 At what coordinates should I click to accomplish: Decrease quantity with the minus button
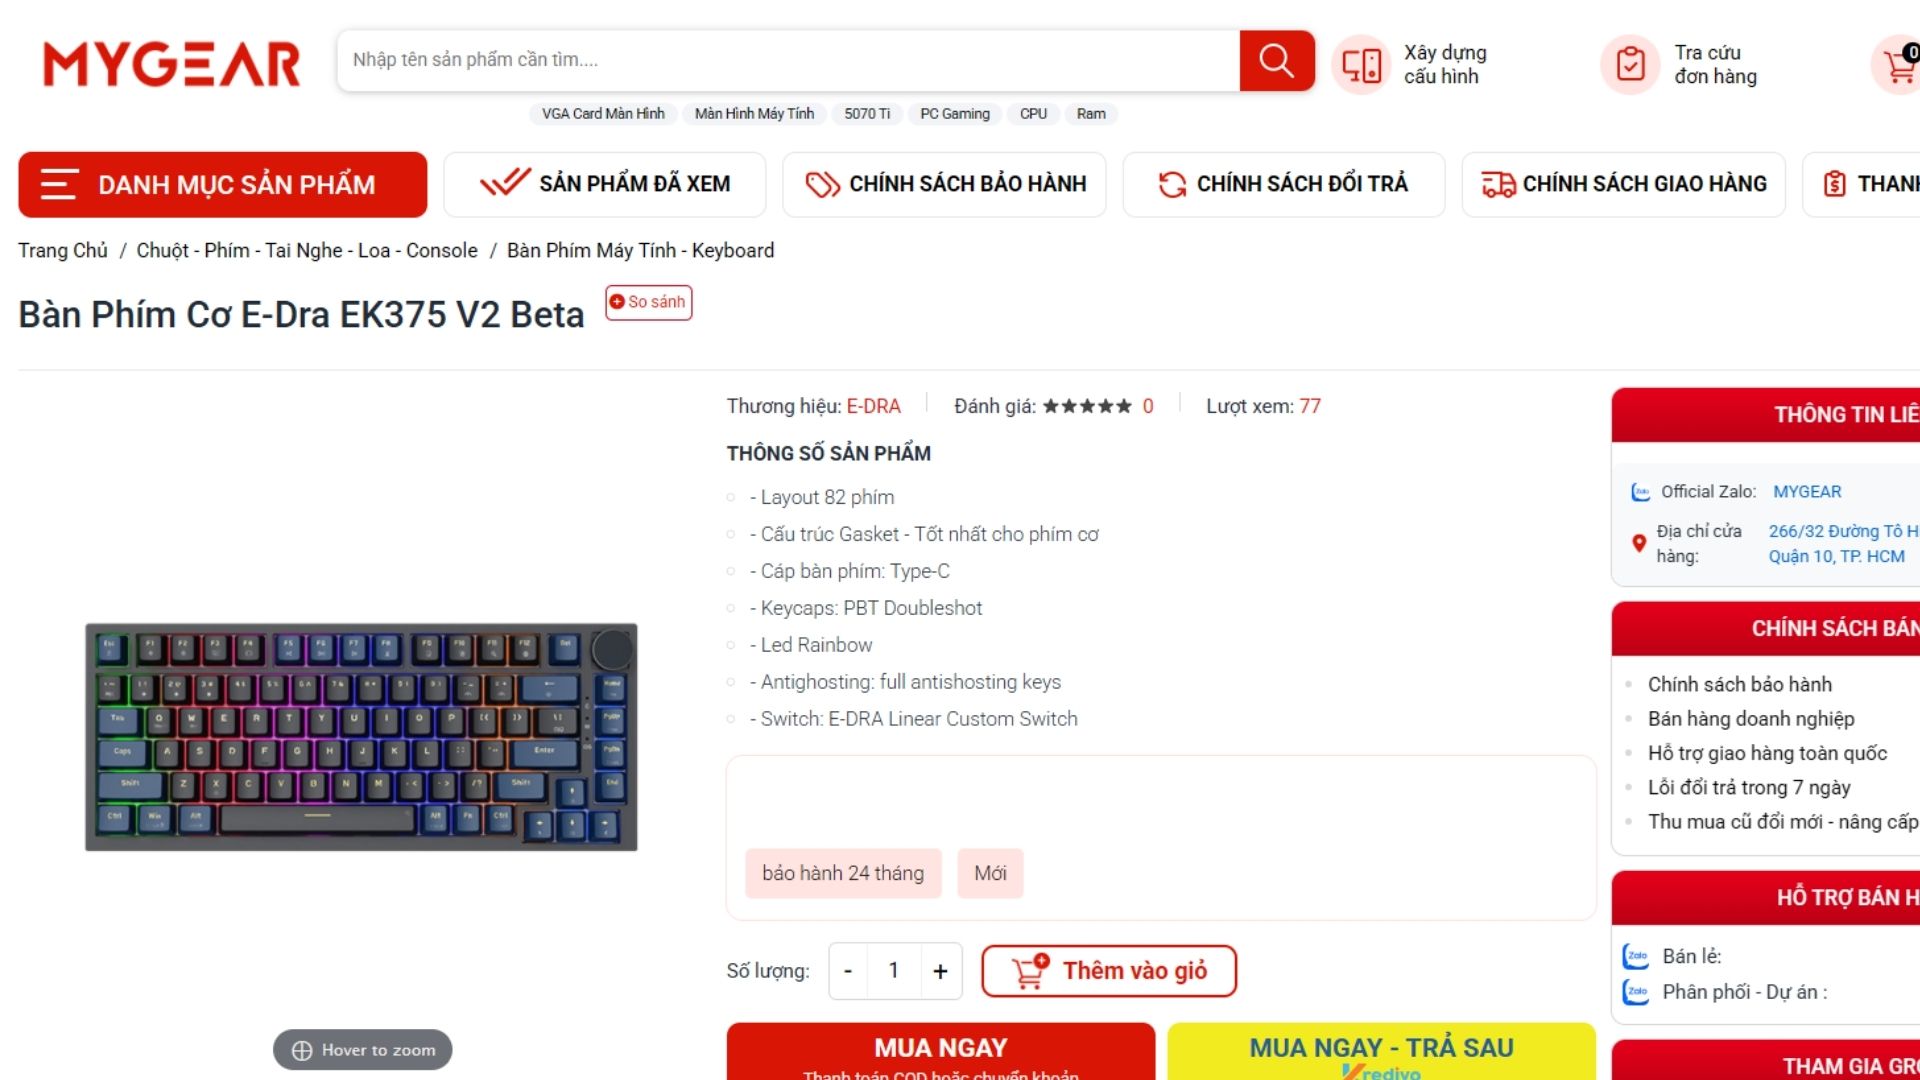pyautogui.click(x=848, y=971)
